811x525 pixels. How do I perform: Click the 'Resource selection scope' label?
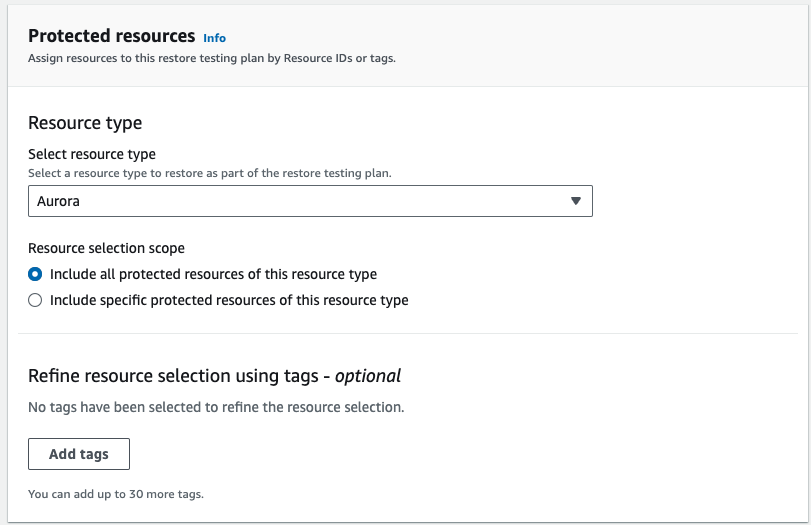click(106, 248)
